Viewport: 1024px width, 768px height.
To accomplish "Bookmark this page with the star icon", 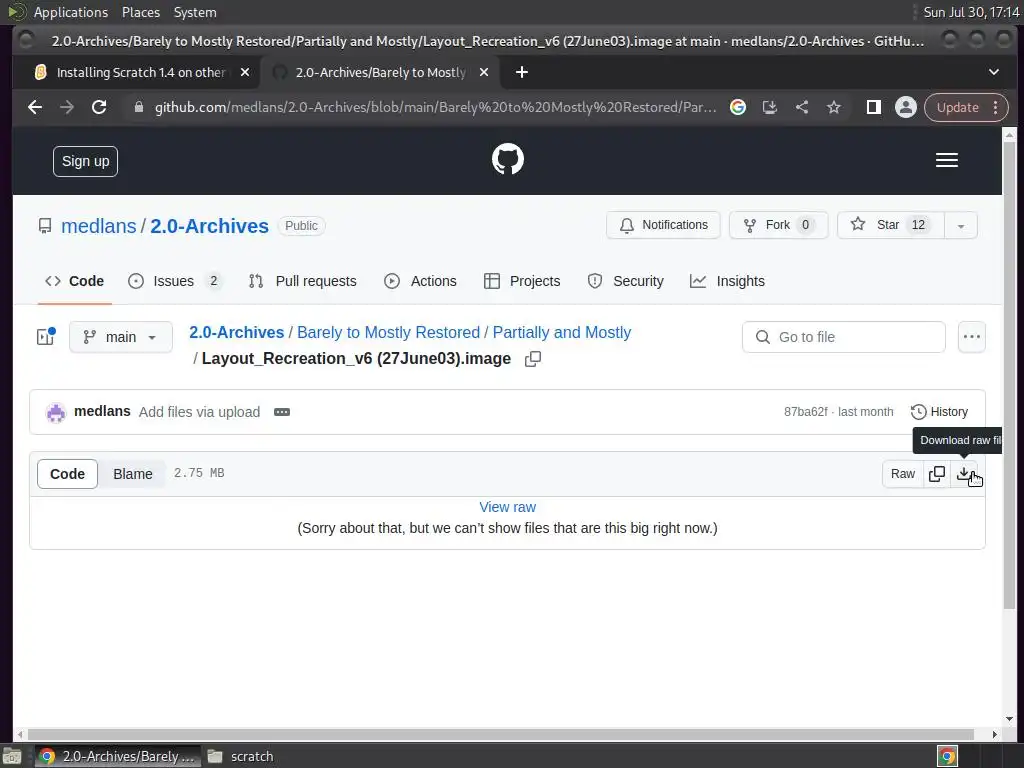I will click(834, 107).
